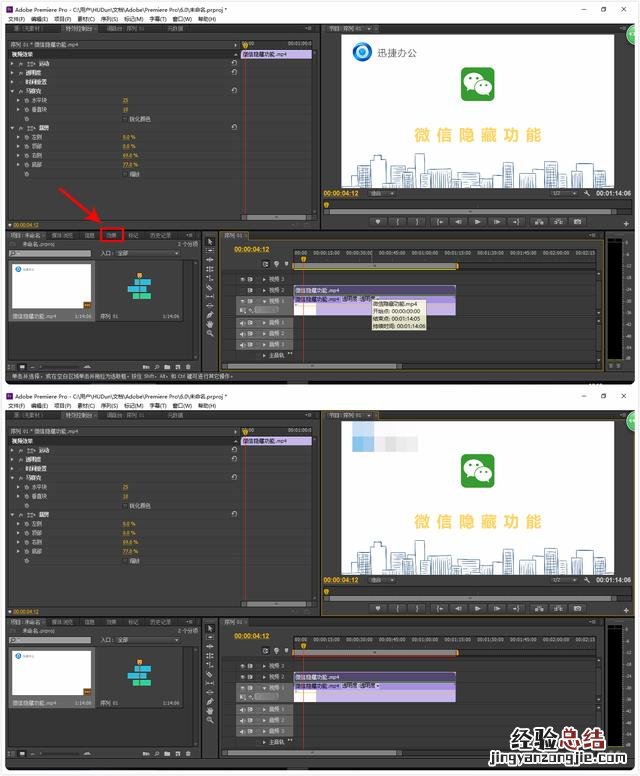Image resolution: width=640 pixels, height=776 pixels.
Task: Mute 音频 2 speaker in top timeline
Action: (243, 334)
